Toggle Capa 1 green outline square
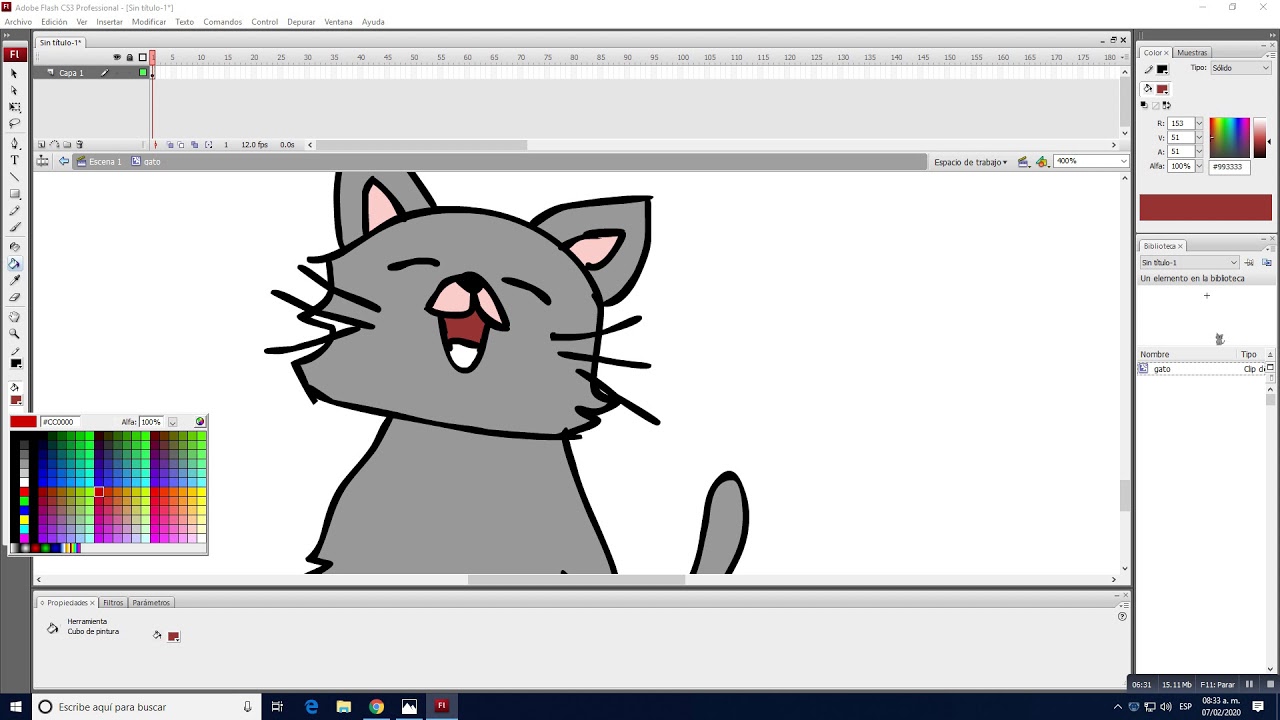This screenshot has height=720, width=1280. point(143,73)
